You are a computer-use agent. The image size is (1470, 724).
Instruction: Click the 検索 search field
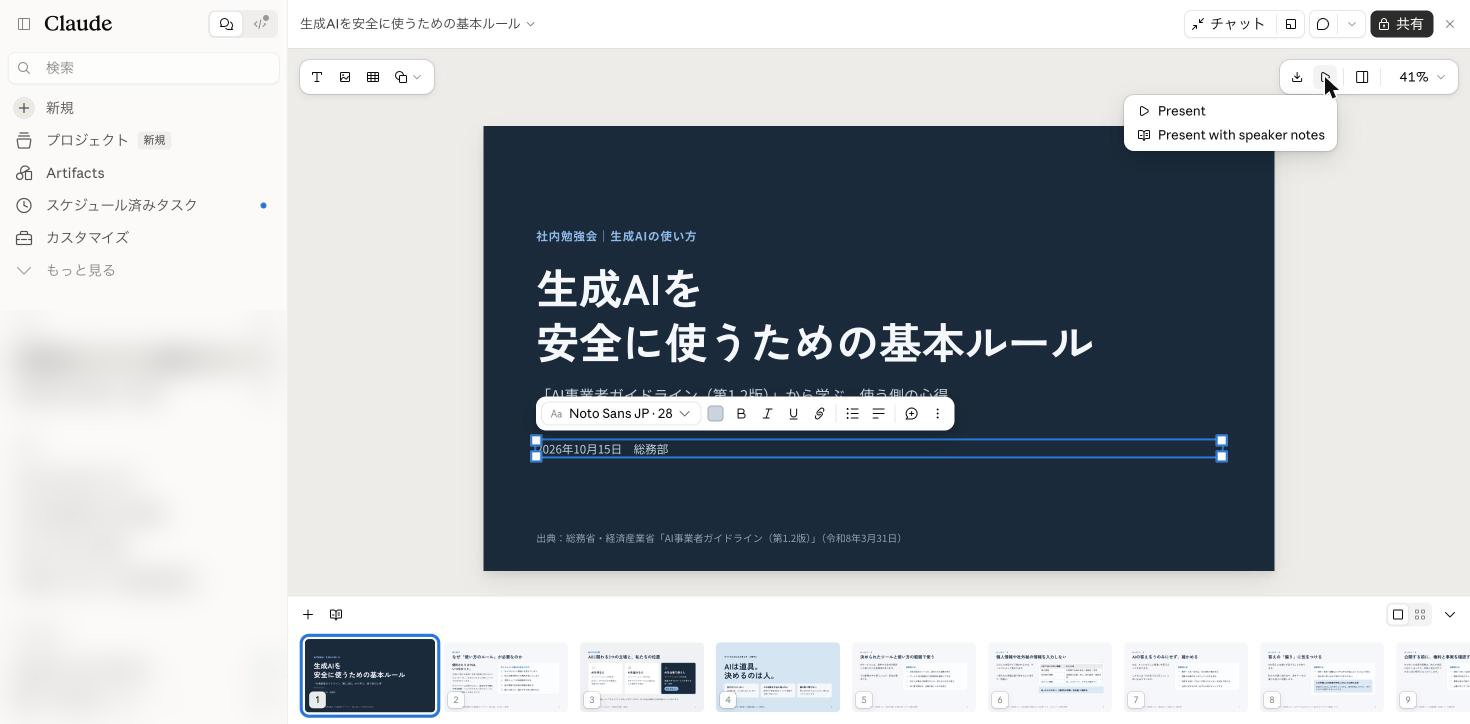click(x=144, y=68)
